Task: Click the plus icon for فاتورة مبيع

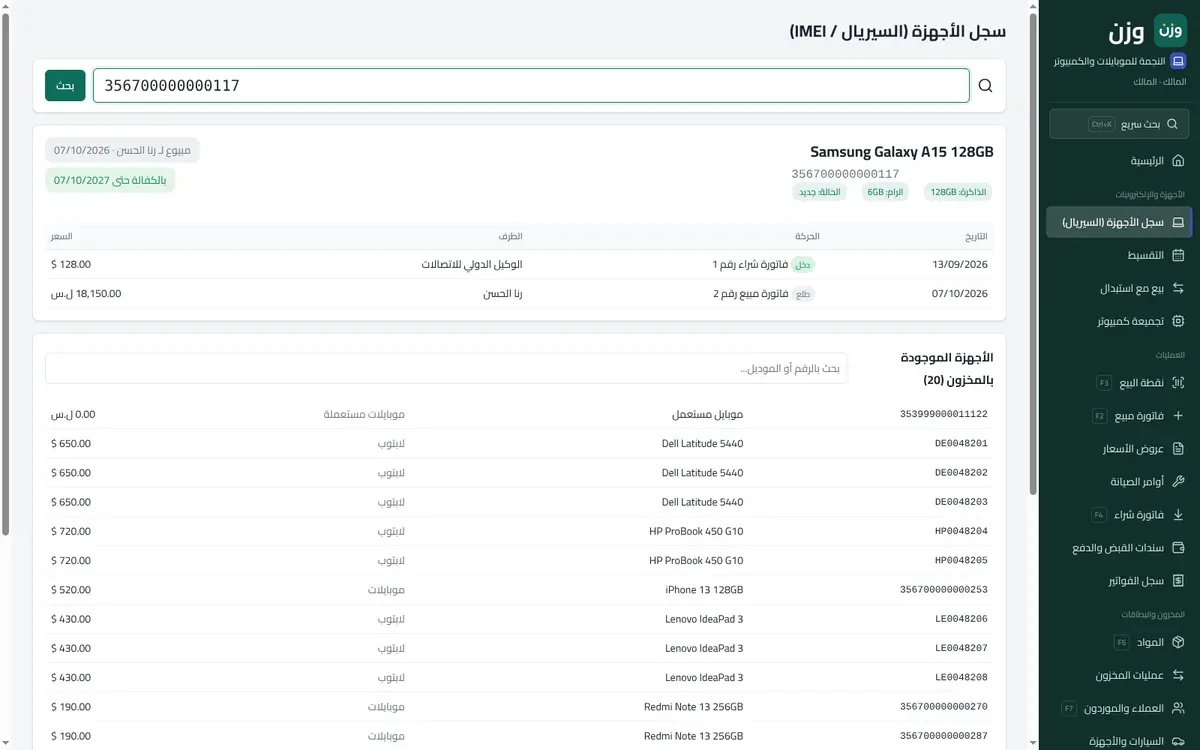Action: point(1178,415)
